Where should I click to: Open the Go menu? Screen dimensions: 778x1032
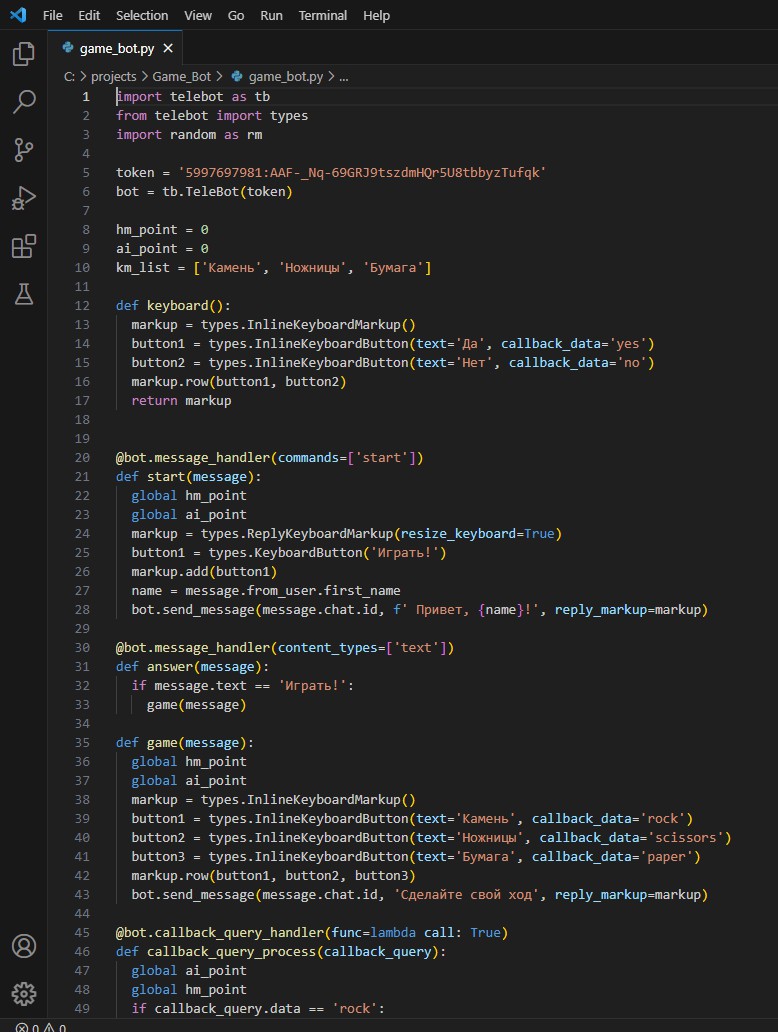point(236,15)
